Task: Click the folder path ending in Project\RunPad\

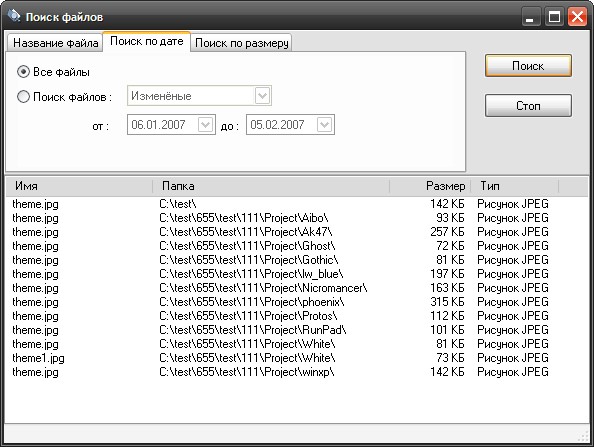Action: (x=253, y=330)
